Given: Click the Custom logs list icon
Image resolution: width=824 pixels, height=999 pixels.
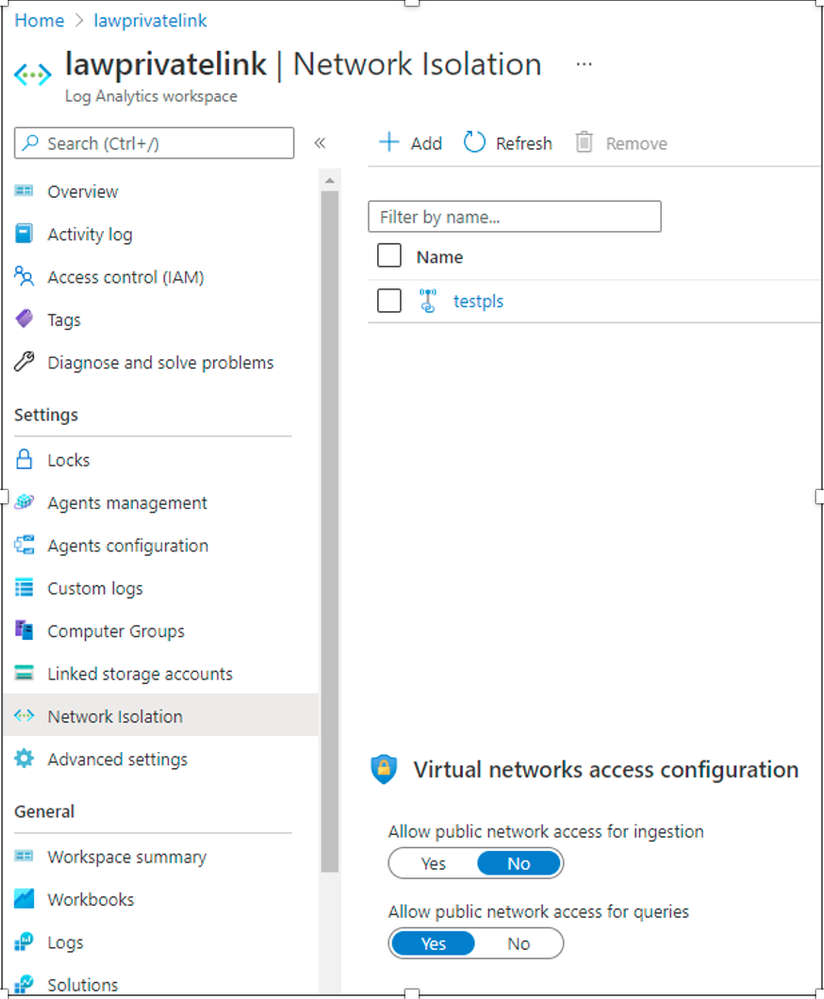Looking at the screenshot, I should 24,587.
